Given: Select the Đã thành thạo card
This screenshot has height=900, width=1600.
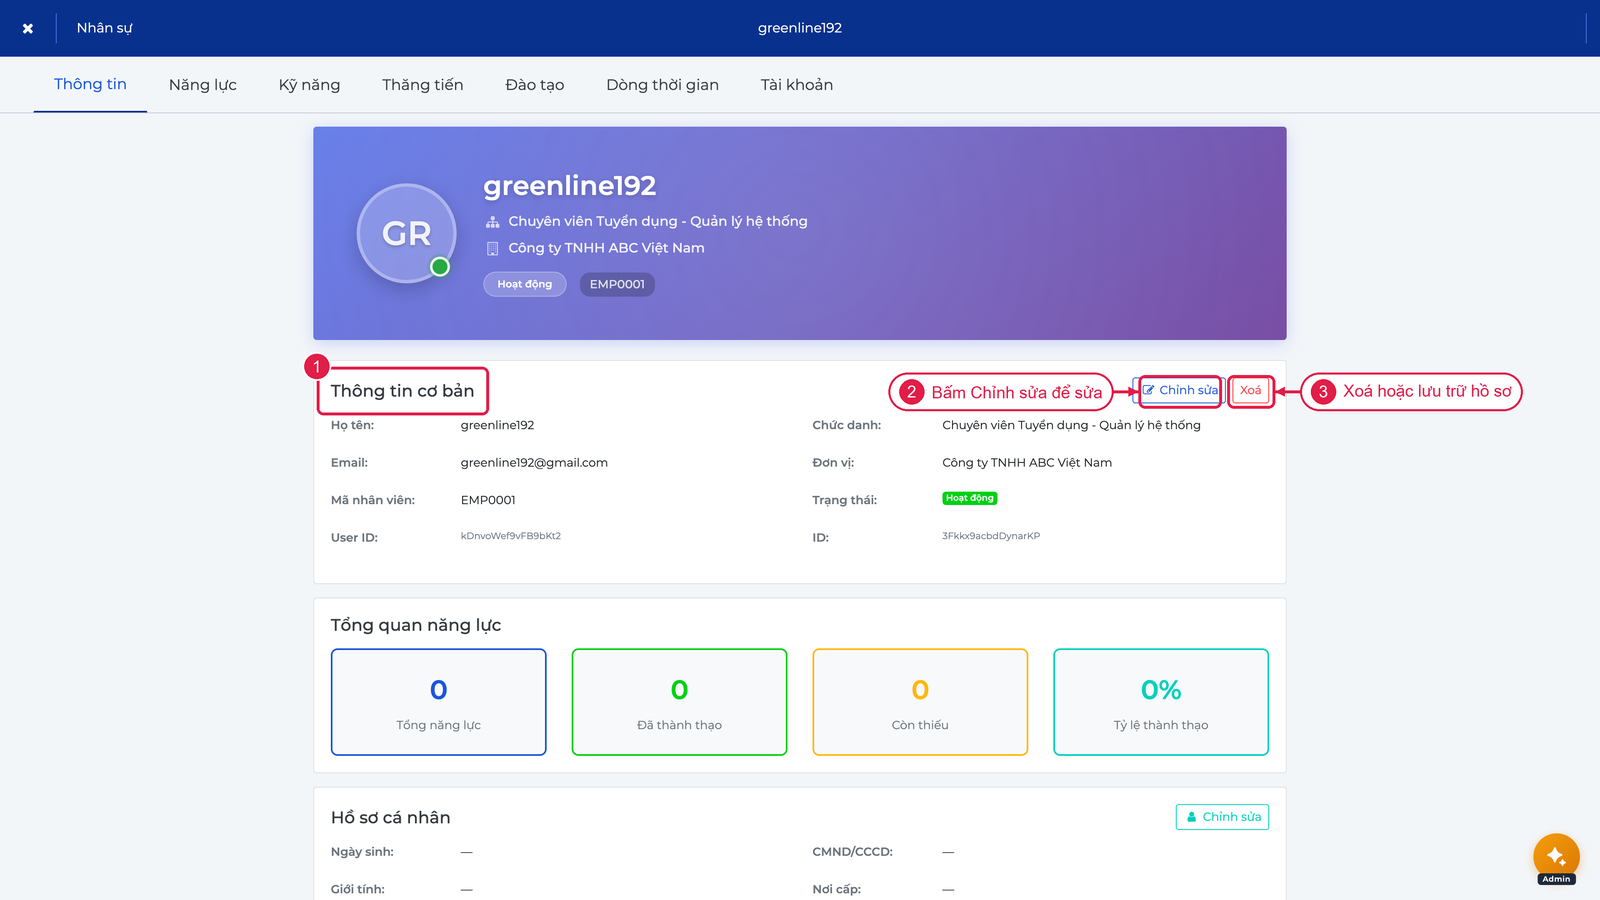Looking at the screenshot, I should tap(680, 702).
